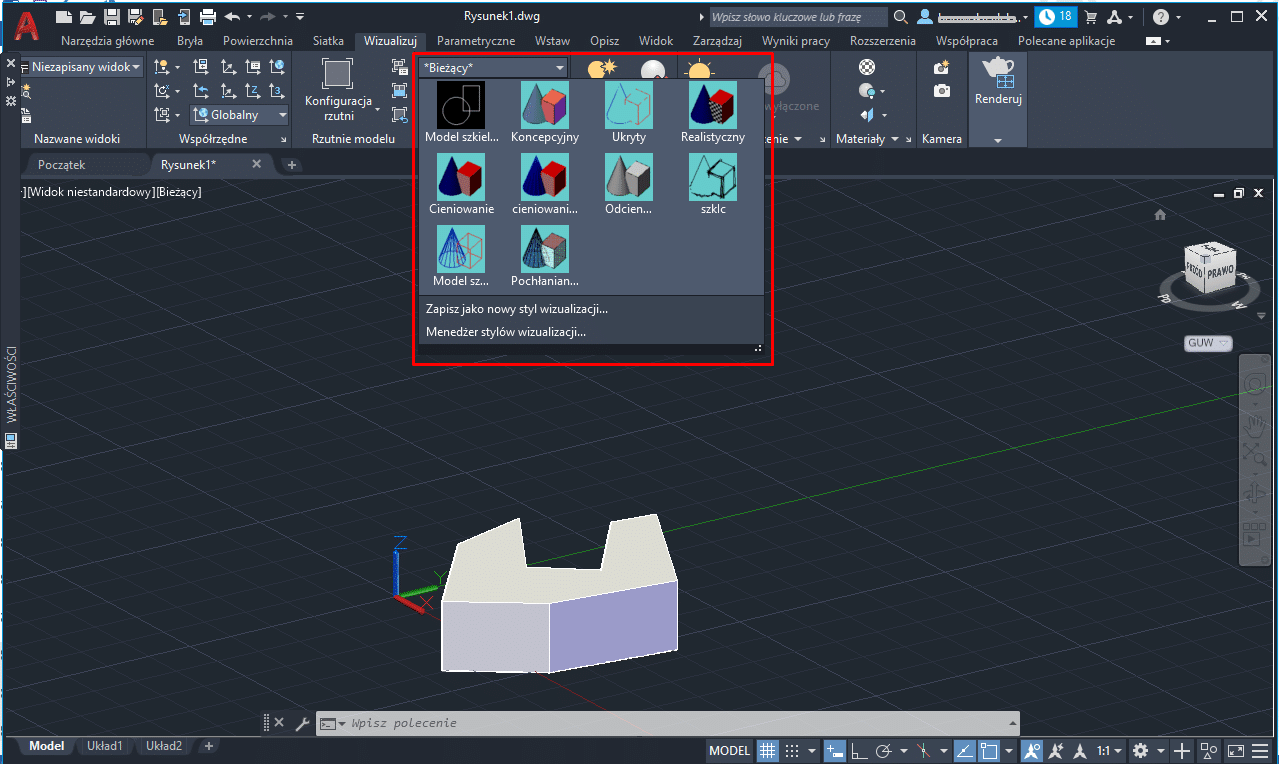Screen dimensions: 1279x764
Task: Apply the Realistyczny visual style
Action: [713, 113]
